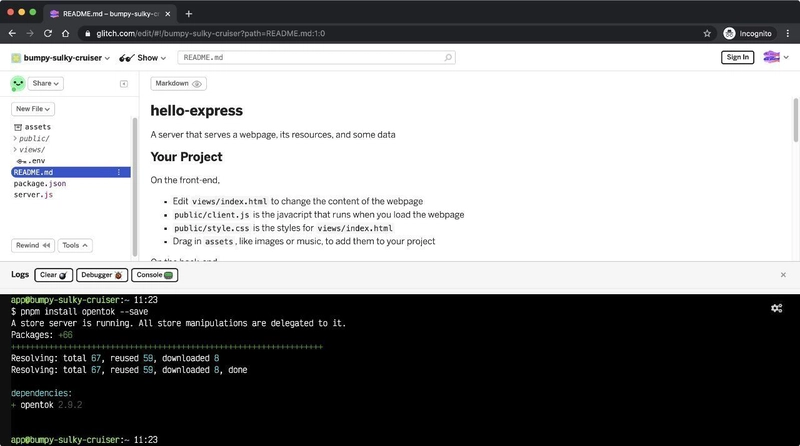Click the browser forward arrow
The width and height of the screenshot is (800, 446).
coord(30,33)
